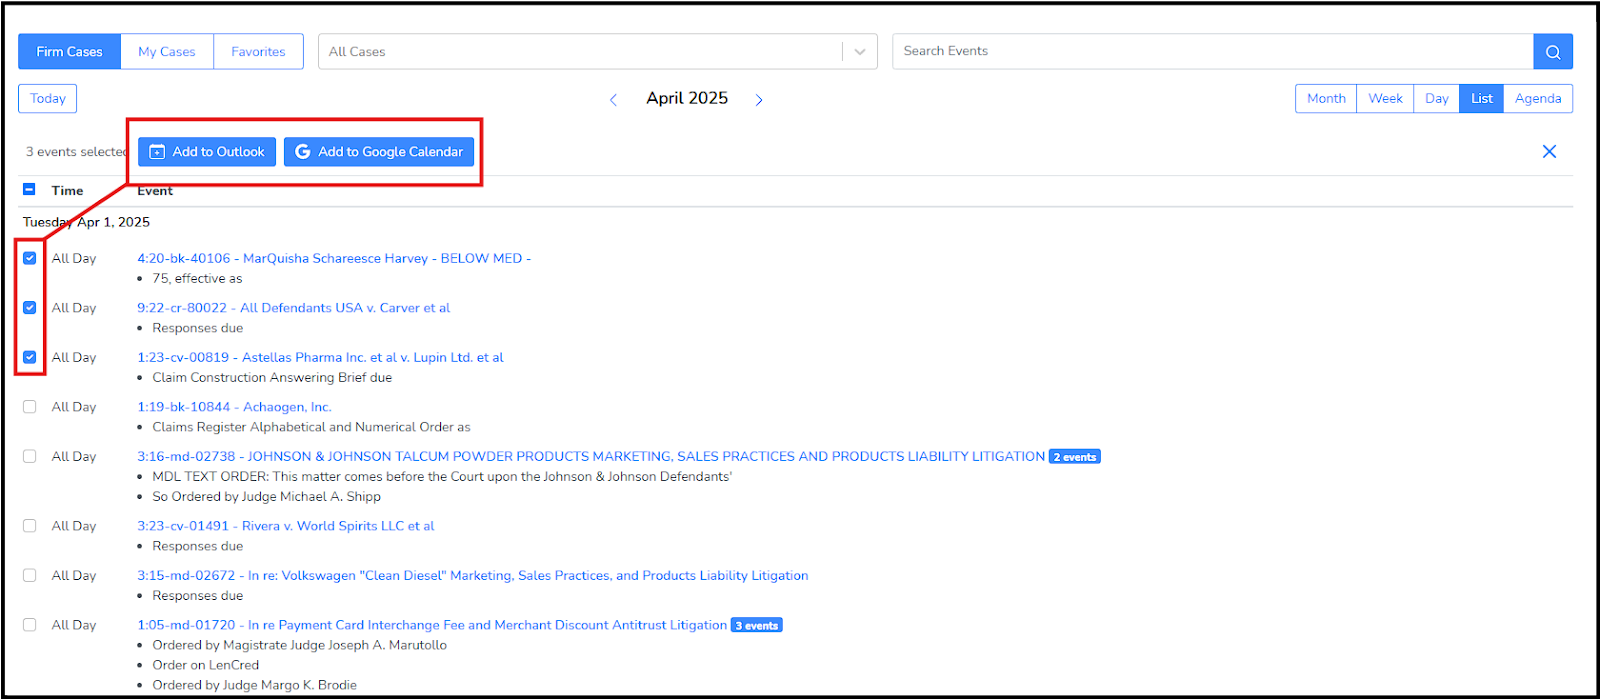Switch to Favorites tab
Image resolution: width=1600 pixels, height=699 pixels.
(x=258, y=52)
